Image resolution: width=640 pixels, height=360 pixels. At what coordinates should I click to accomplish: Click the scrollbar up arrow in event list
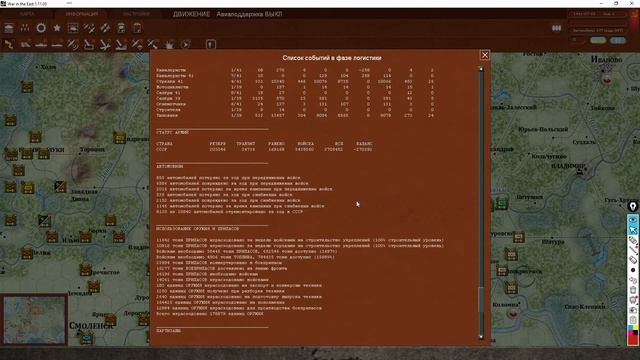[481, 69]
